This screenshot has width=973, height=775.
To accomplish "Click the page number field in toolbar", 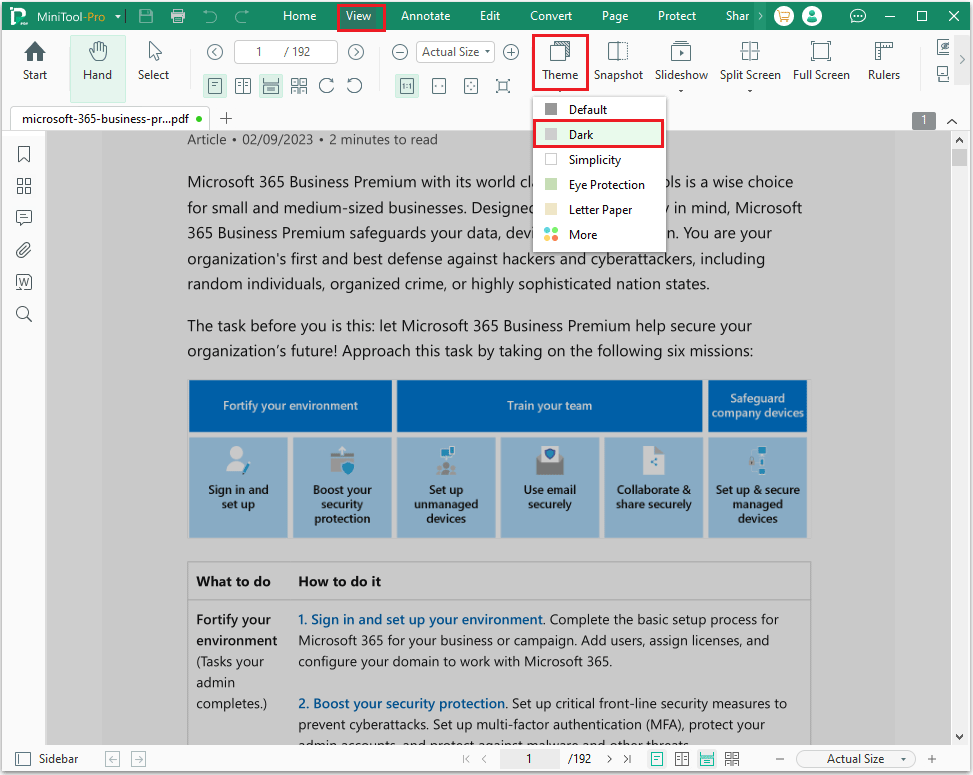I will point(285,52).
